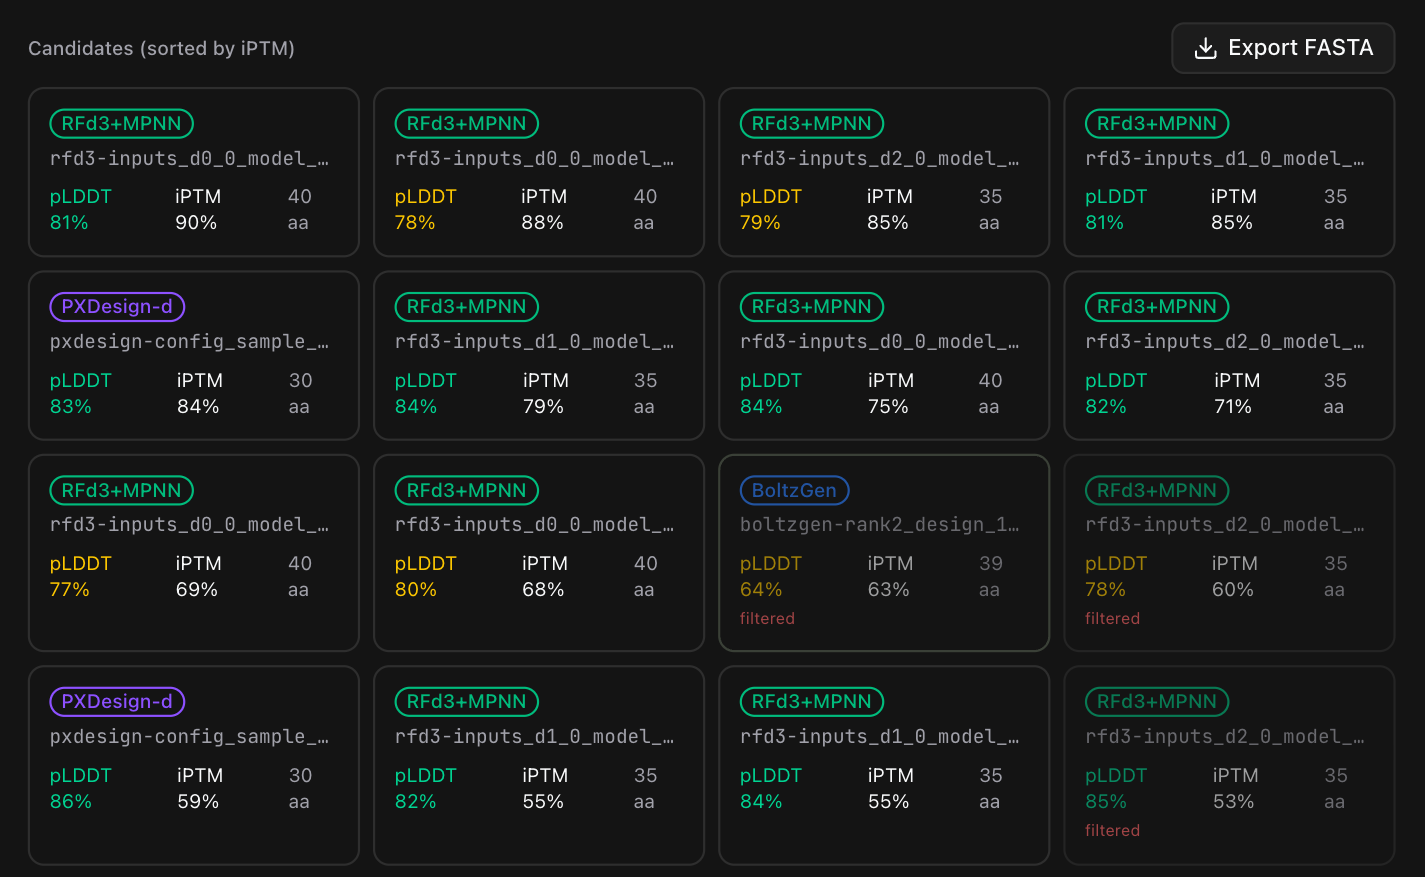
Task: Click the pLDDT 83% value
Action: [x=71, y=407]
